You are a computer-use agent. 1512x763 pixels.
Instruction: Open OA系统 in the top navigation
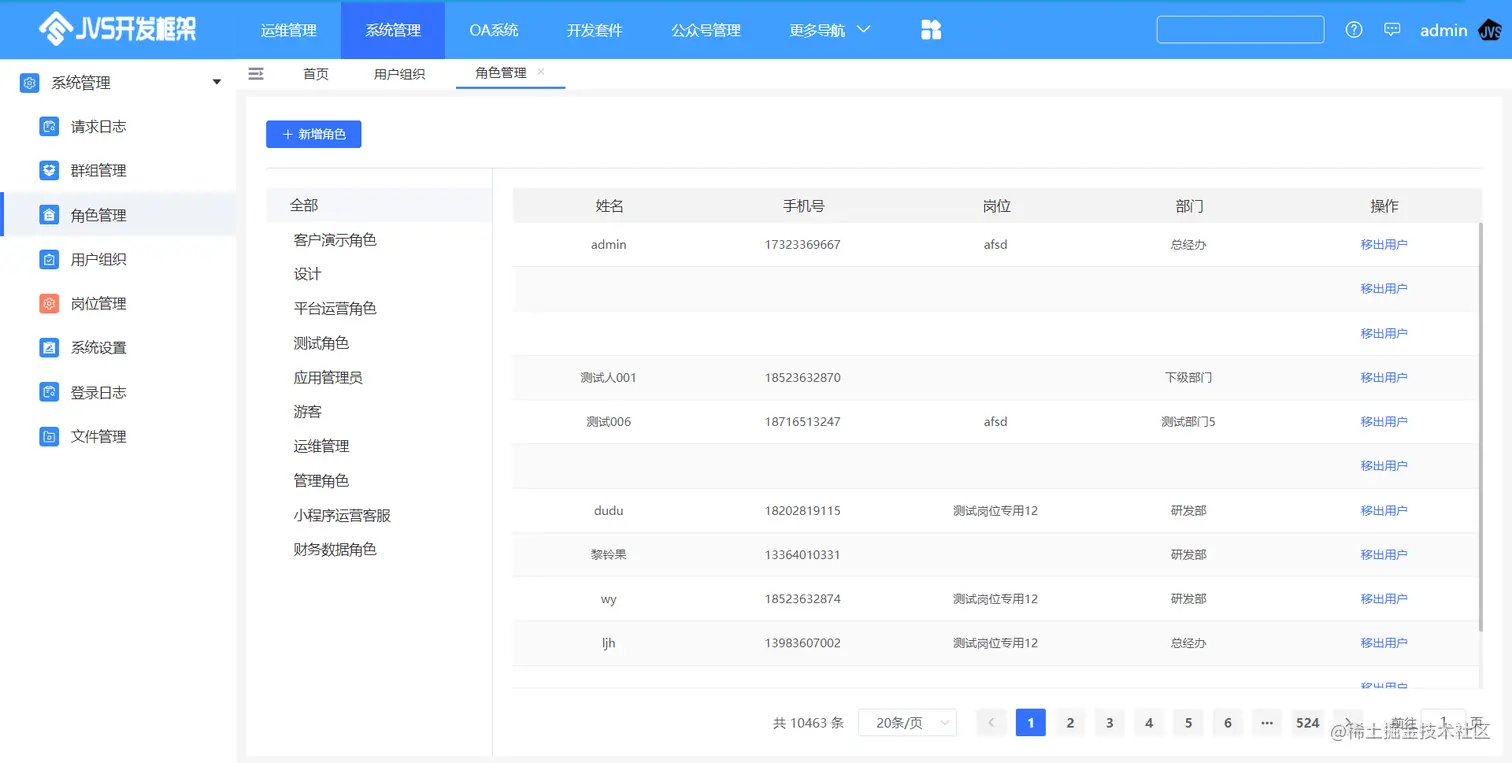tap(494, 30)
